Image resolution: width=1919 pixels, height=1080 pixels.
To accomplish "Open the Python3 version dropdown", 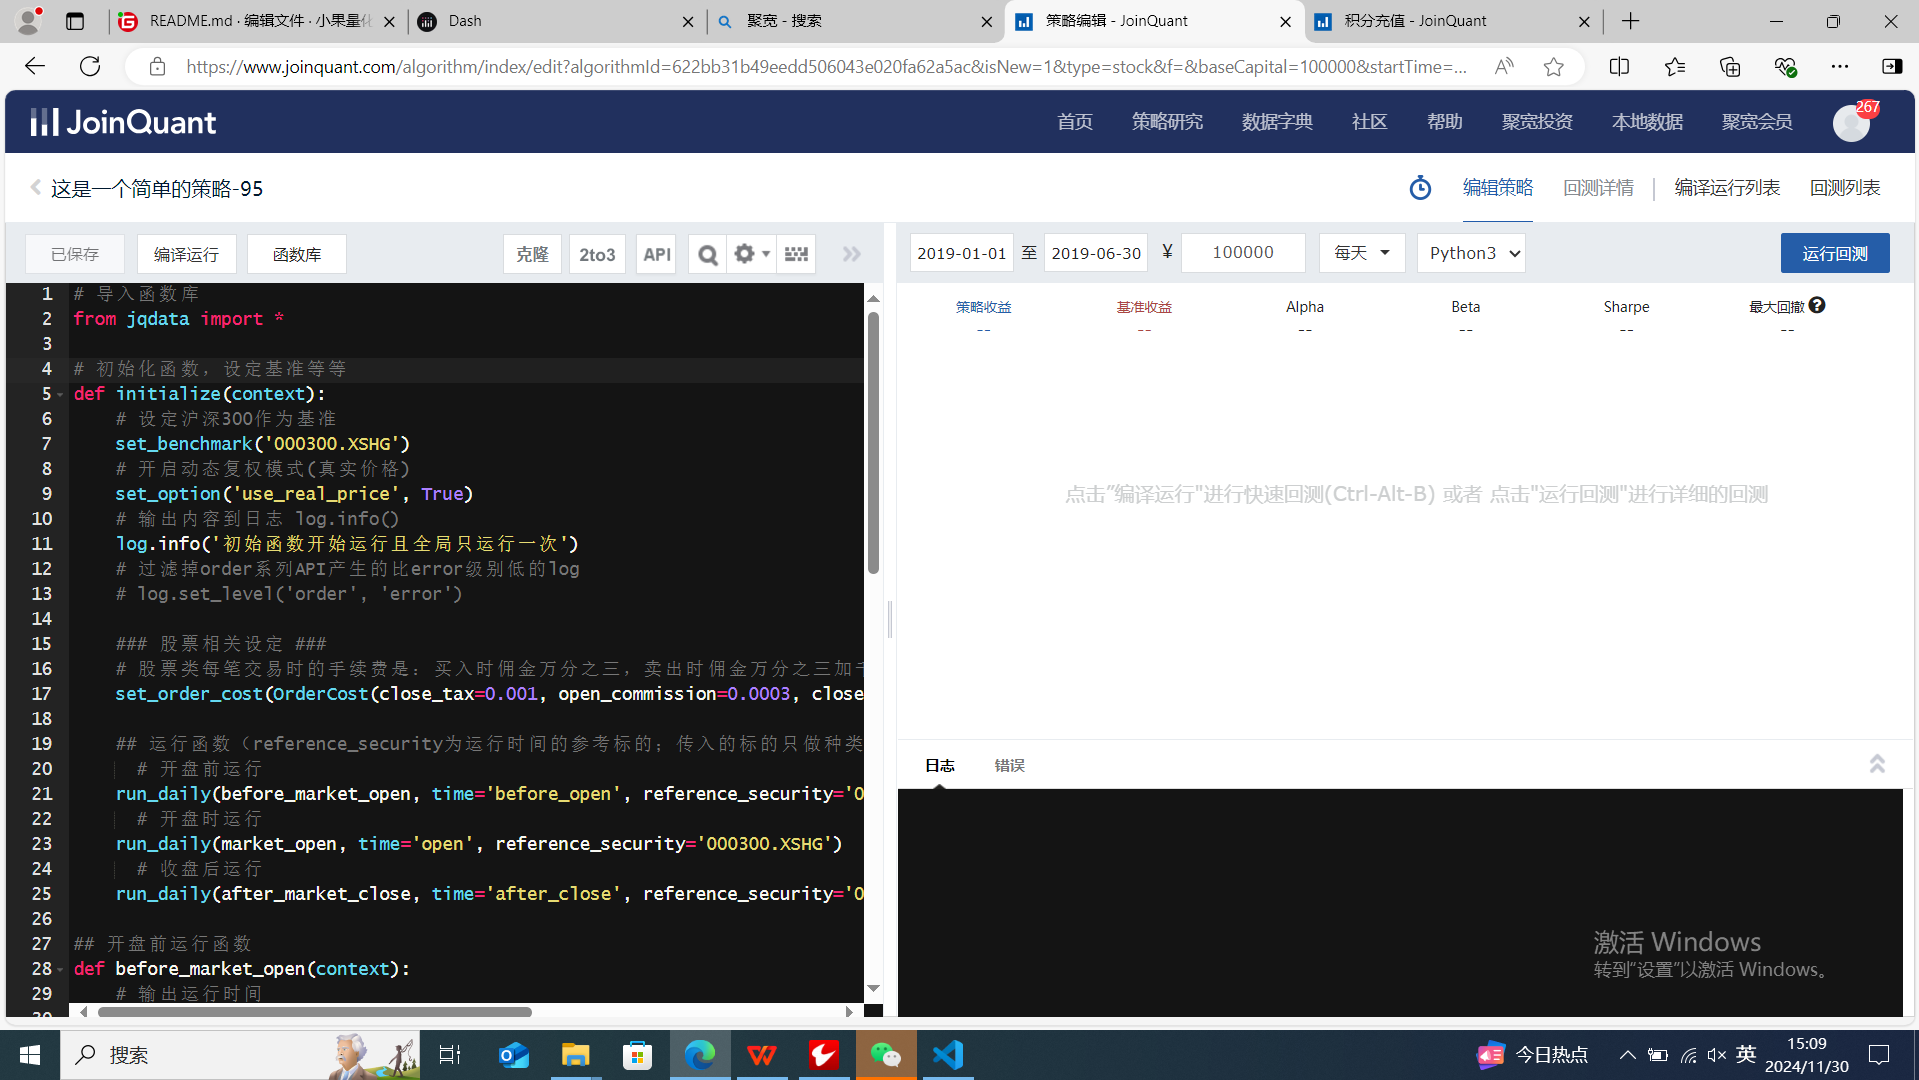I will click(x=1471, y=253).
